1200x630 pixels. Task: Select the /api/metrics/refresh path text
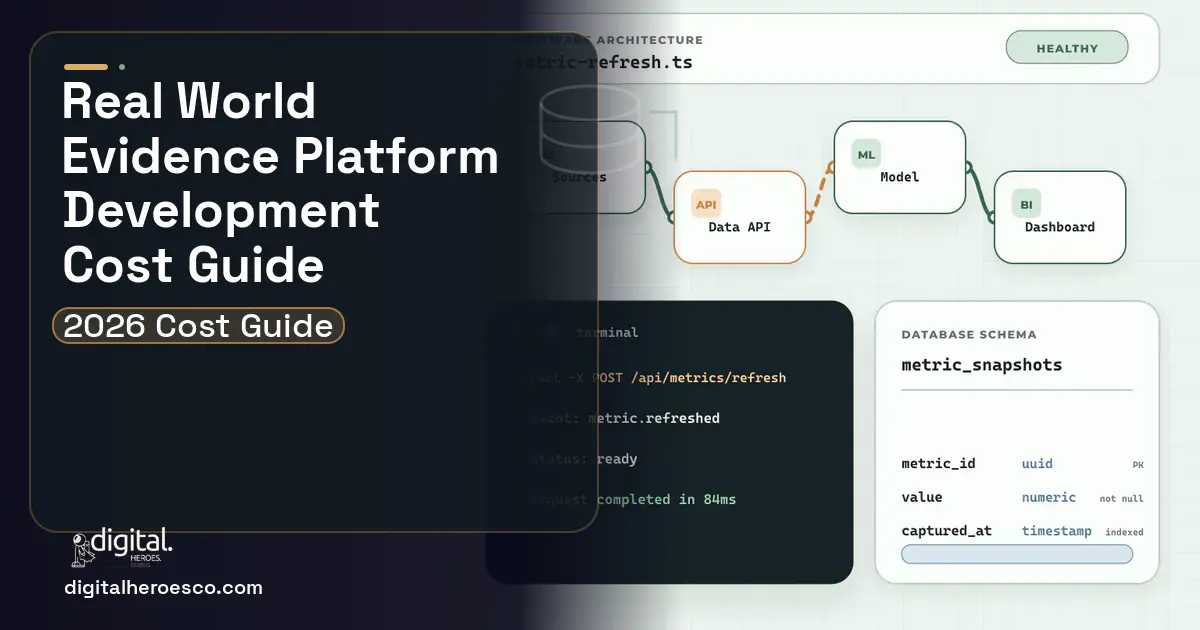[x=708, y=378]
